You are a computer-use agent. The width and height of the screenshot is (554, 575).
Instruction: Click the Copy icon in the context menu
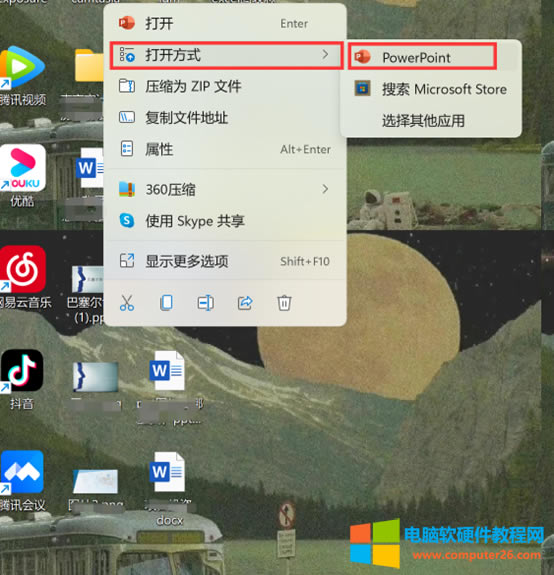coord(166,303)
